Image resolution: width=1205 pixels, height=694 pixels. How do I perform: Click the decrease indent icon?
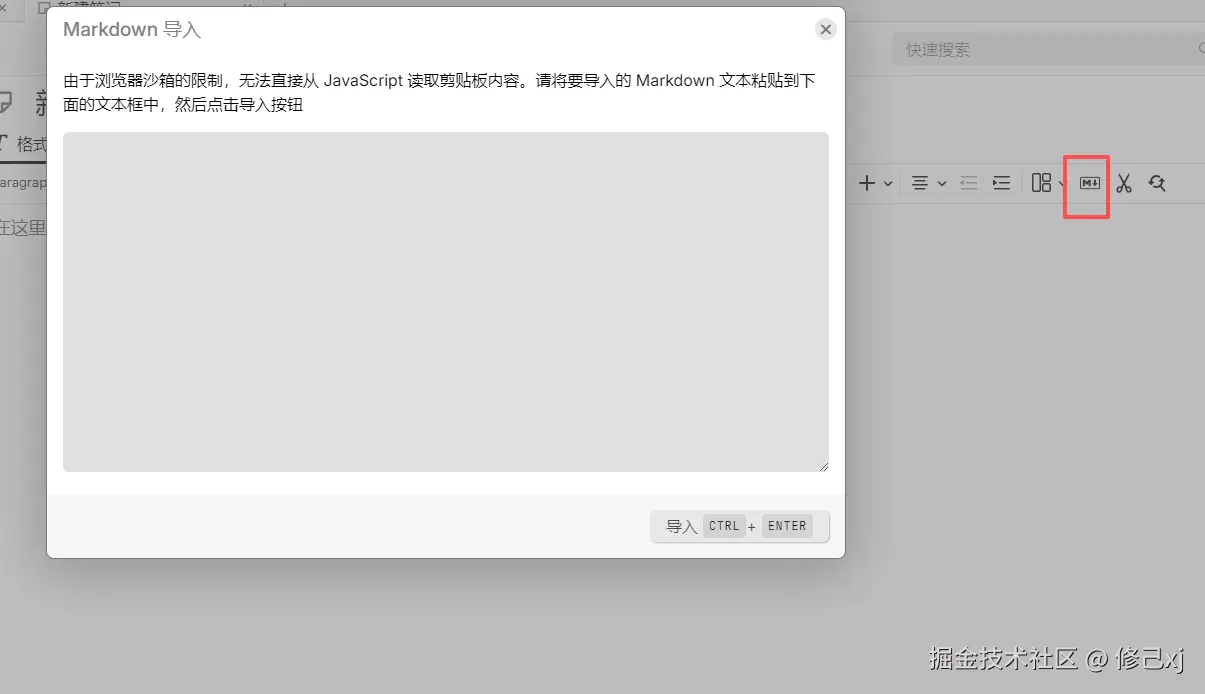click(968, 183)
